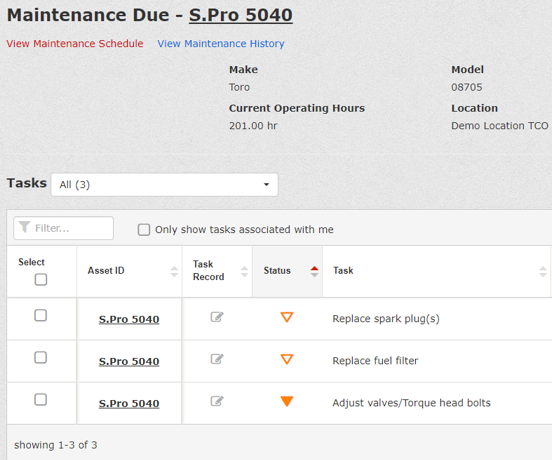Click the Toro make value
The image size is (552, 460).
(239, 87)
